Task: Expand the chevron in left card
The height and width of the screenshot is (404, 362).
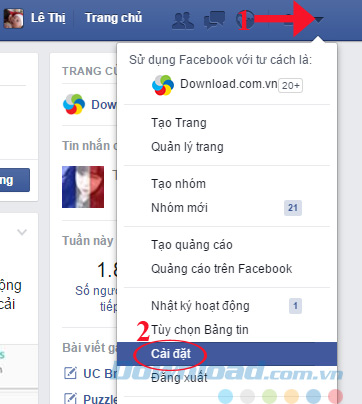Action: coord(22,232)
